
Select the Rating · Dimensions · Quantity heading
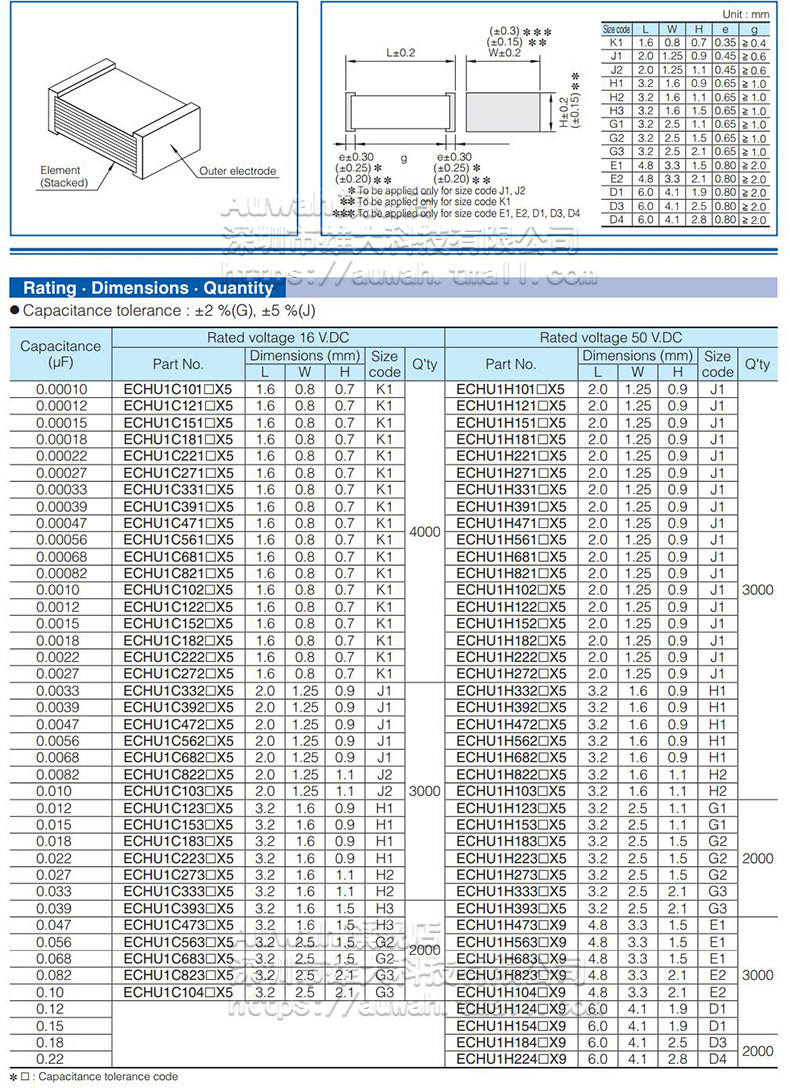click(x=148, y=288)
